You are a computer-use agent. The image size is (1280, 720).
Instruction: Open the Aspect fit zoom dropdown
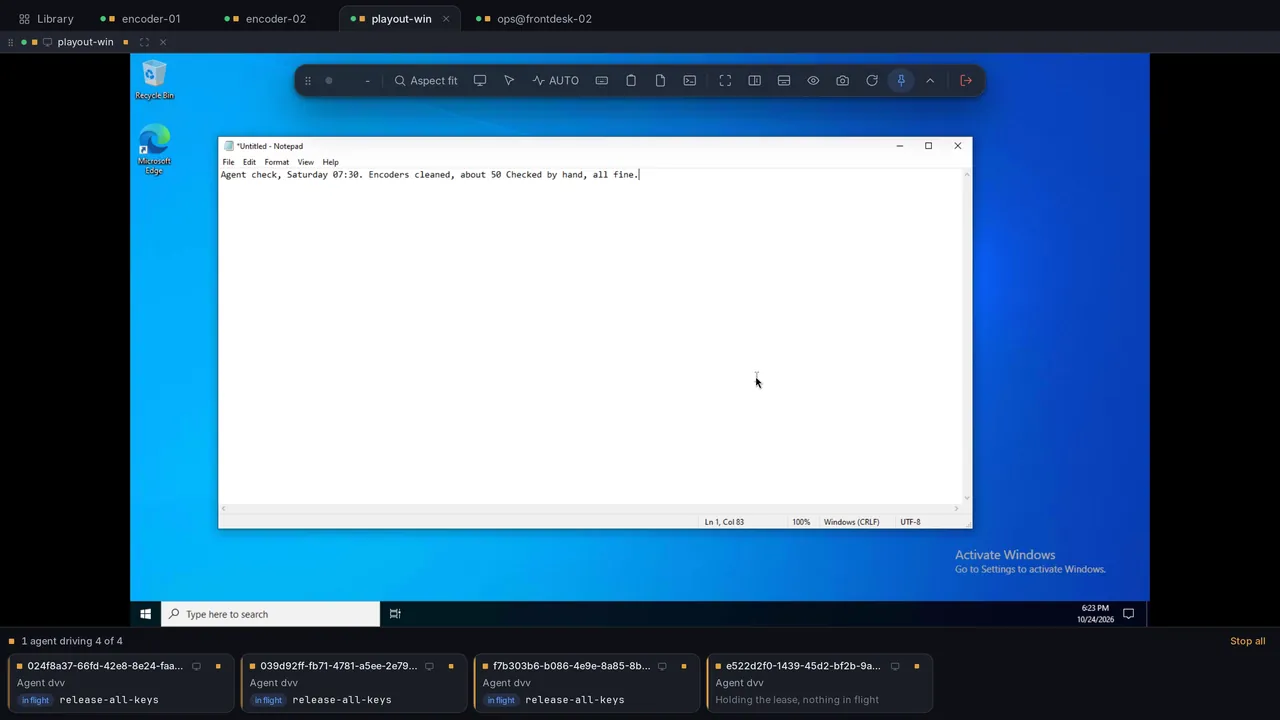pyautogui.click(x=426, y=81)
